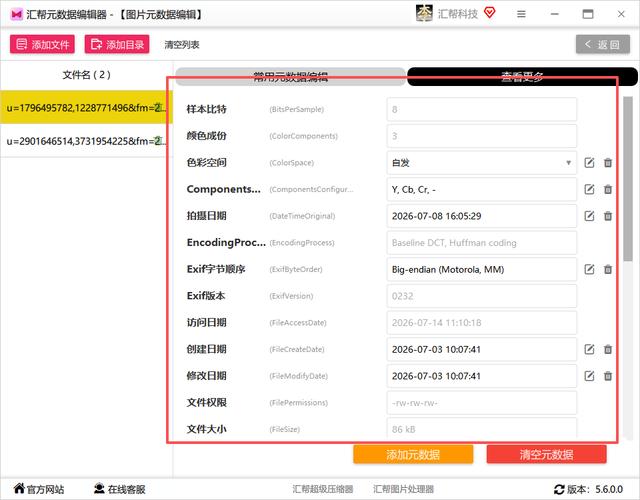Edit the ComponentsConfiguration value icon

click(x=589, y=189)
